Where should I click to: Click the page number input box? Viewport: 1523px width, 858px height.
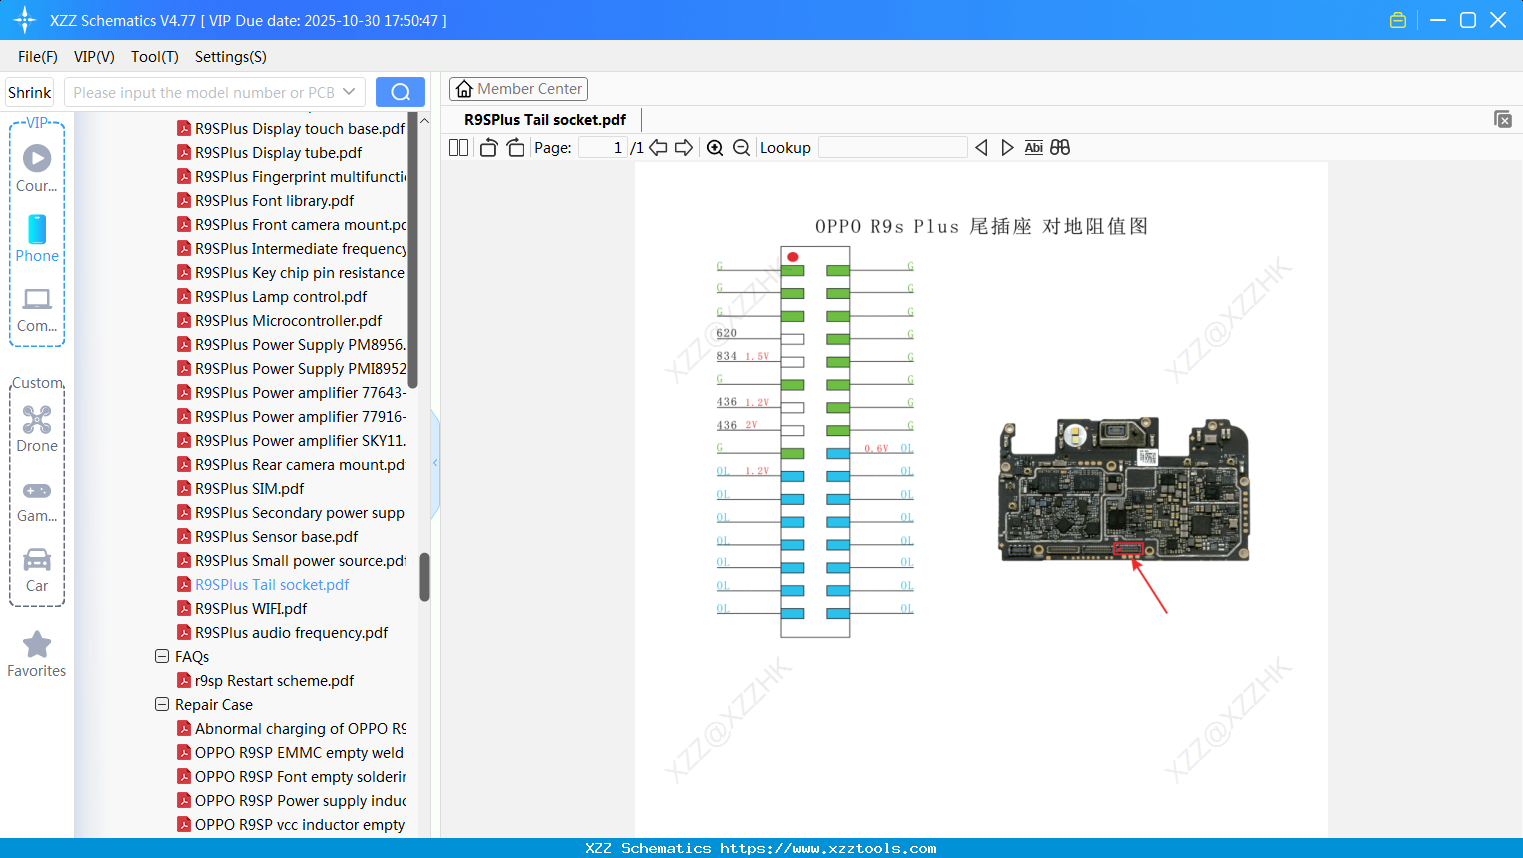[x=603, y=148]
